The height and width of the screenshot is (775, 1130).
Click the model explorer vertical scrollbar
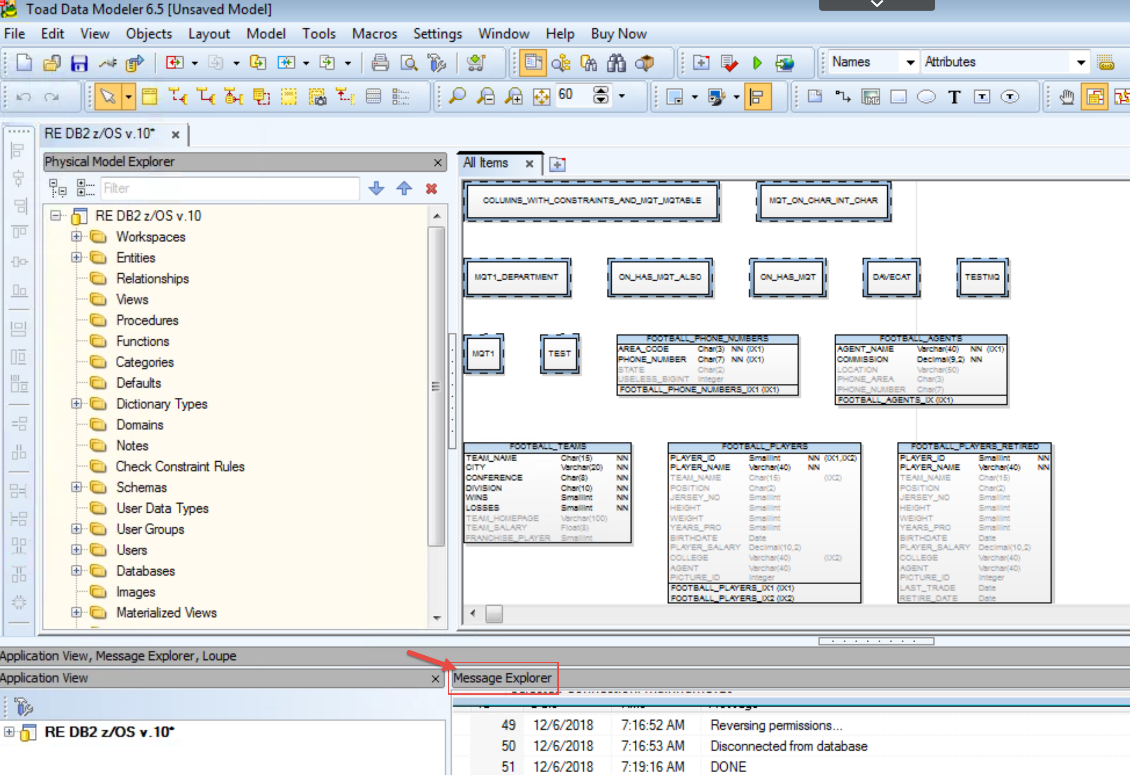437,386
